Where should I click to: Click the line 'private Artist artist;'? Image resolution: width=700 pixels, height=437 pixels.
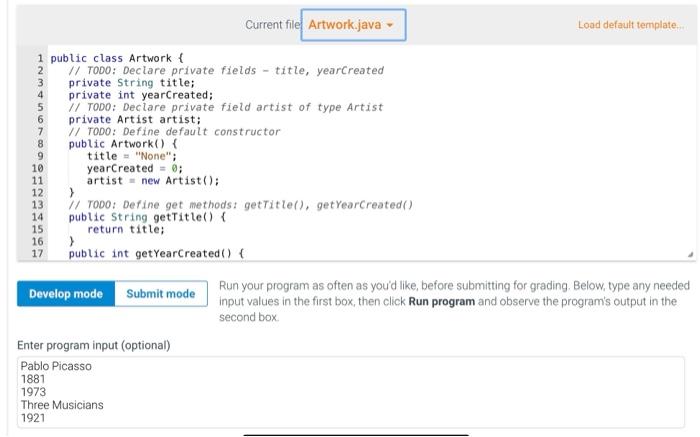tap(135, 120)
